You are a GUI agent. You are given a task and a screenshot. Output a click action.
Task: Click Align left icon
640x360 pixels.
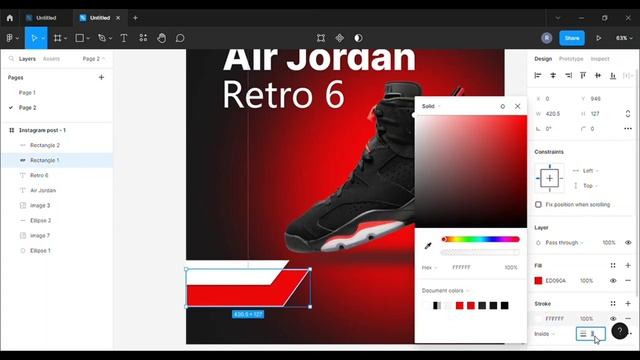point(538,76)
